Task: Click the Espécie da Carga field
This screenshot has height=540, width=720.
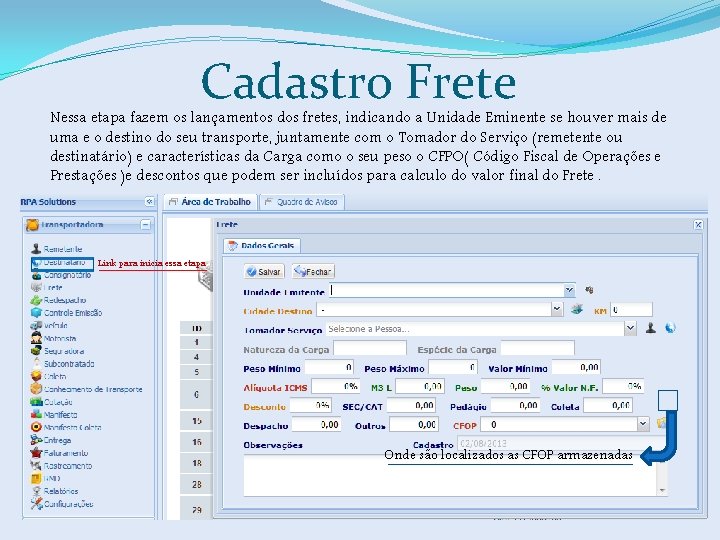Action: 537,348
